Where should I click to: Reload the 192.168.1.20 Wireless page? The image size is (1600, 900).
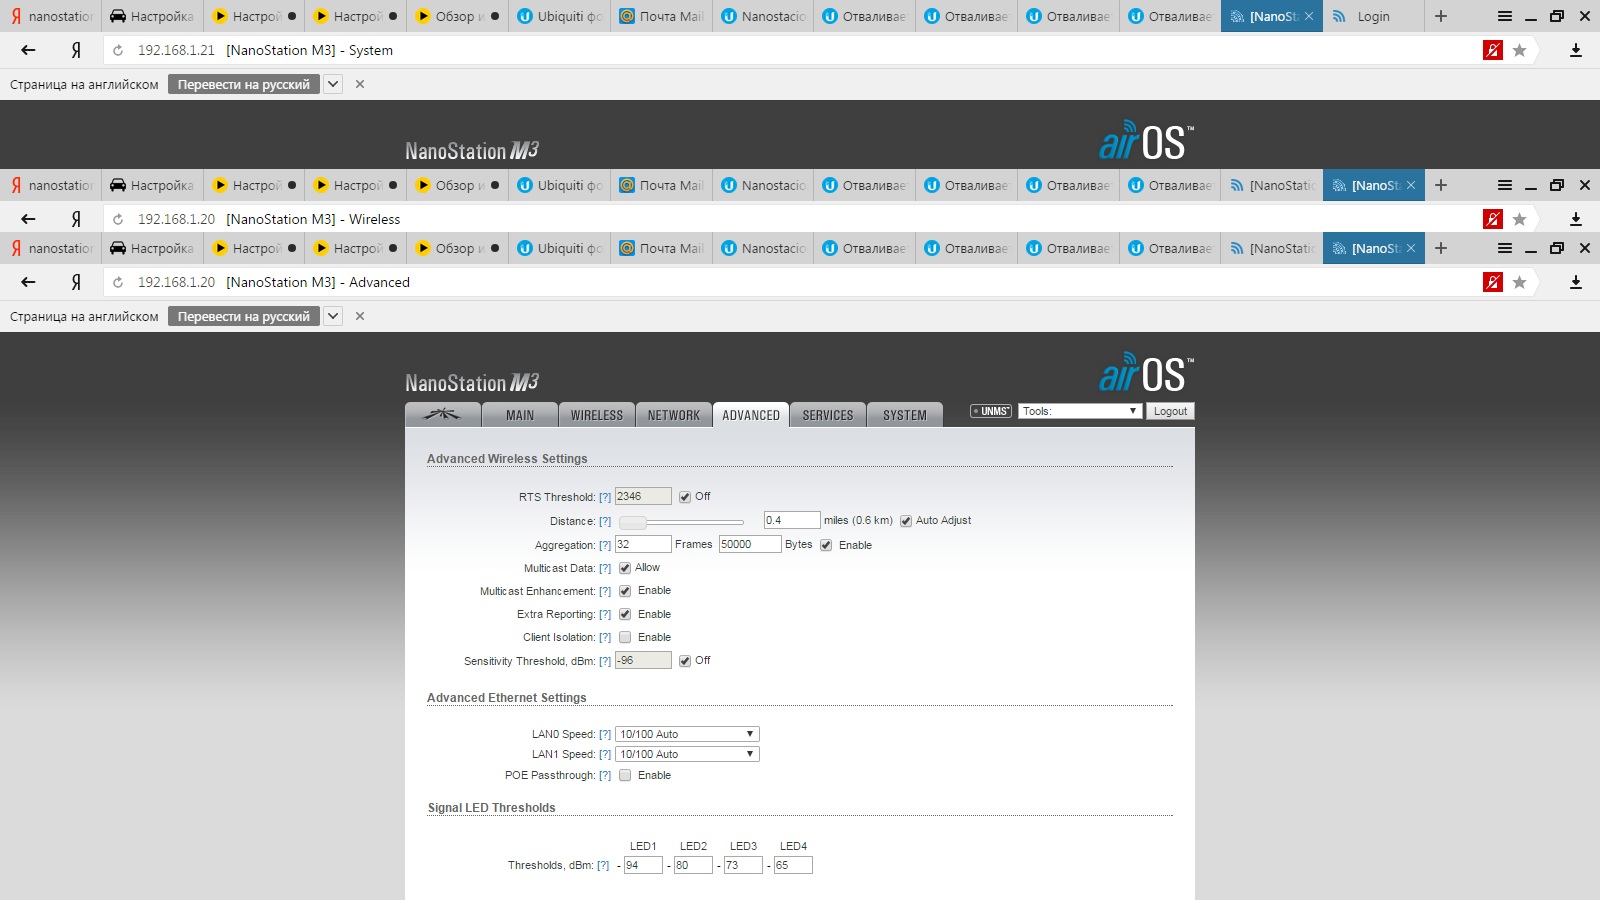[x=118, y=219]
